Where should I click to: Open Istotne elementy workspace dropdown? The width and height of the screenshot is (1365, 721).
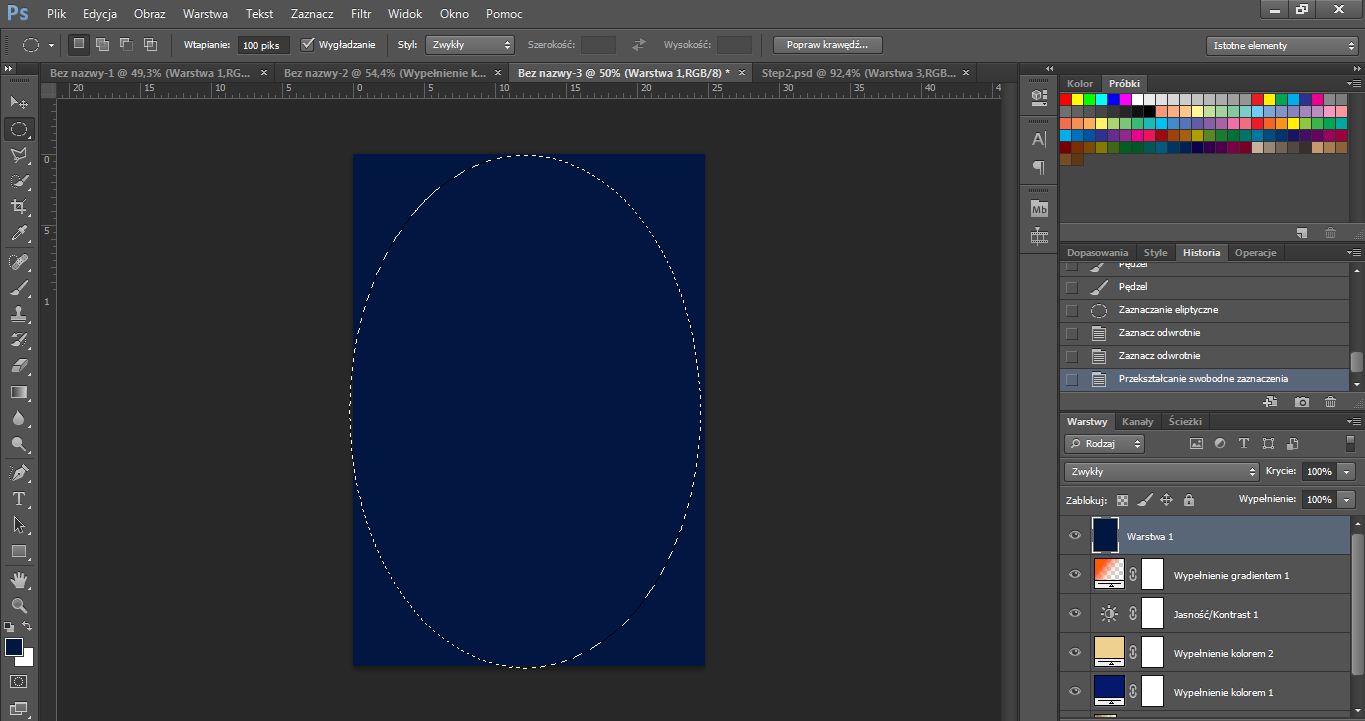point(1282,45)
